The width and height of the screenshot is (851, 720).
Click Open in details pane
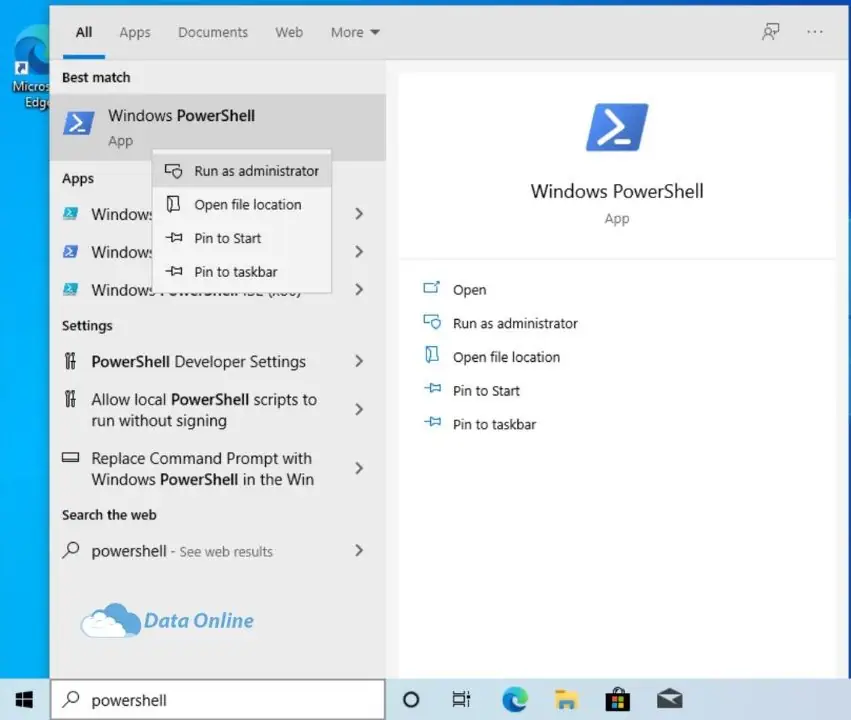[x=469, y=290]
